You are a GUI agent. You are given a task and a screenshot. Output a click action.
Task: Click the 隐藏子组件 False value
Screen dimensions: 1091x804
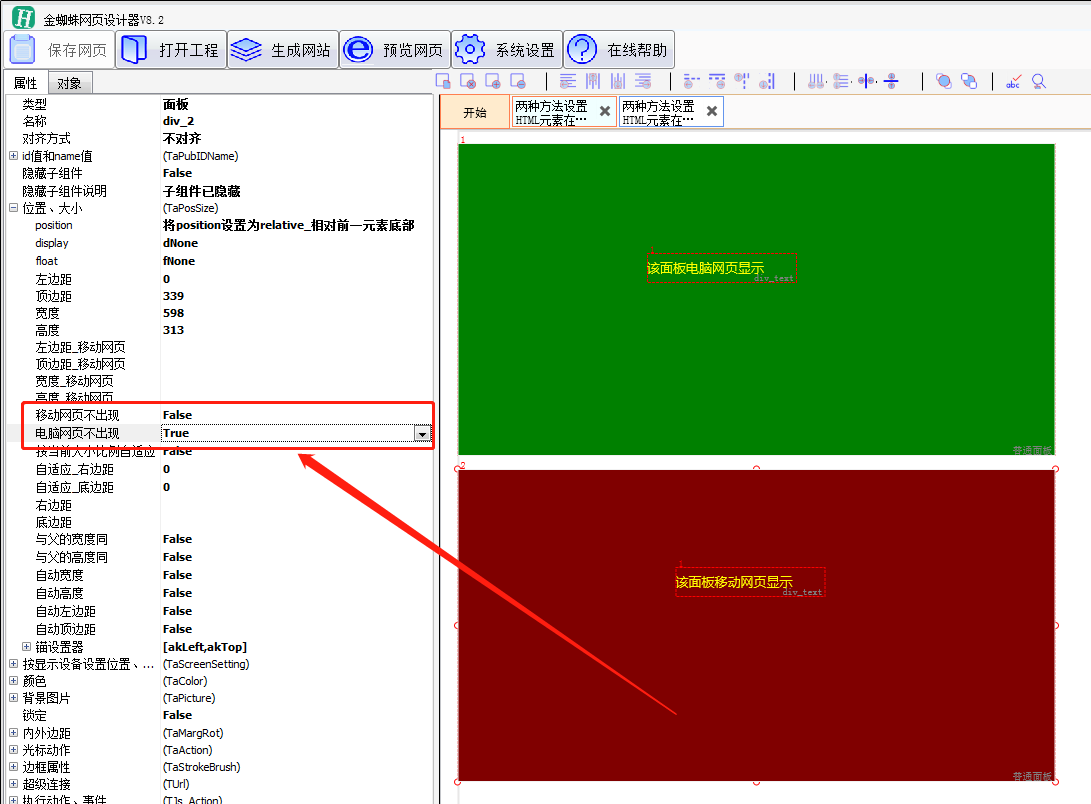[x=177, y=173]
